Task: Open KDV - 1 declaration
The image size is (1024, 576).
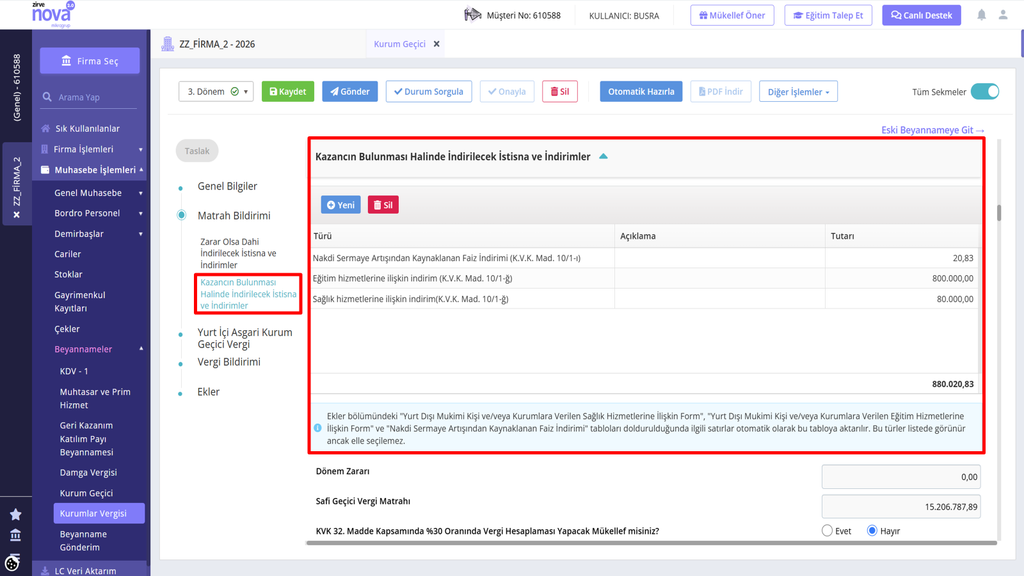Action: tap(74, 371)
